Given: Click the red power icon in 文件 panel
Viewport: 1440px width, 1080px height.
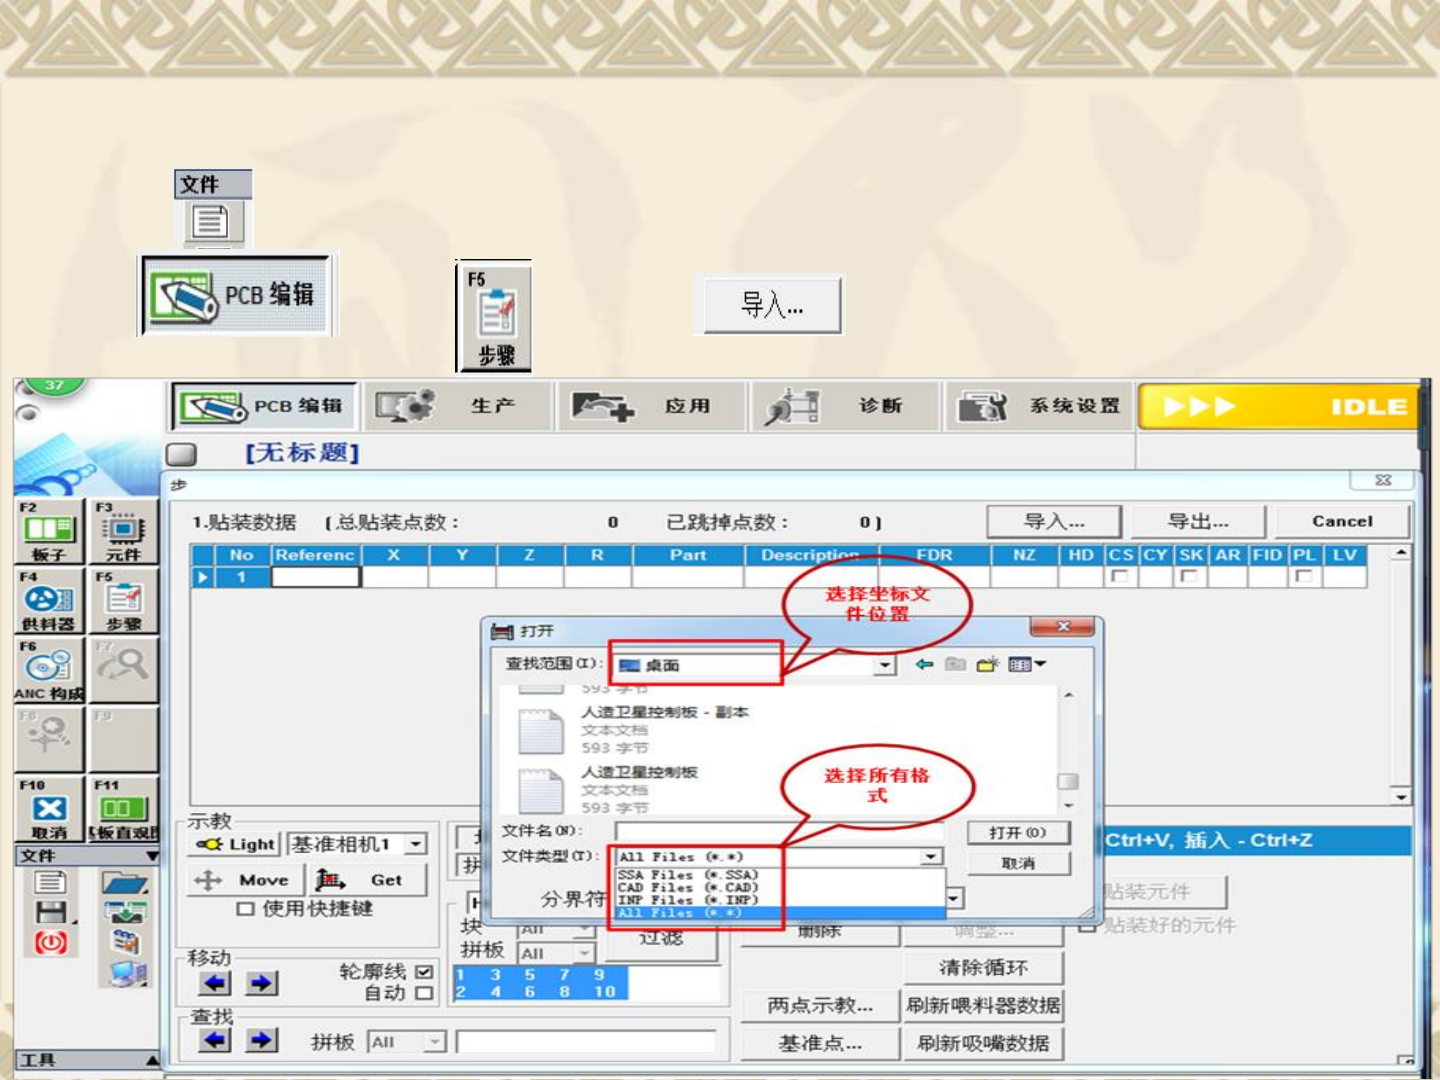Looking at the screenshot, I should click(x=50, y=942).
